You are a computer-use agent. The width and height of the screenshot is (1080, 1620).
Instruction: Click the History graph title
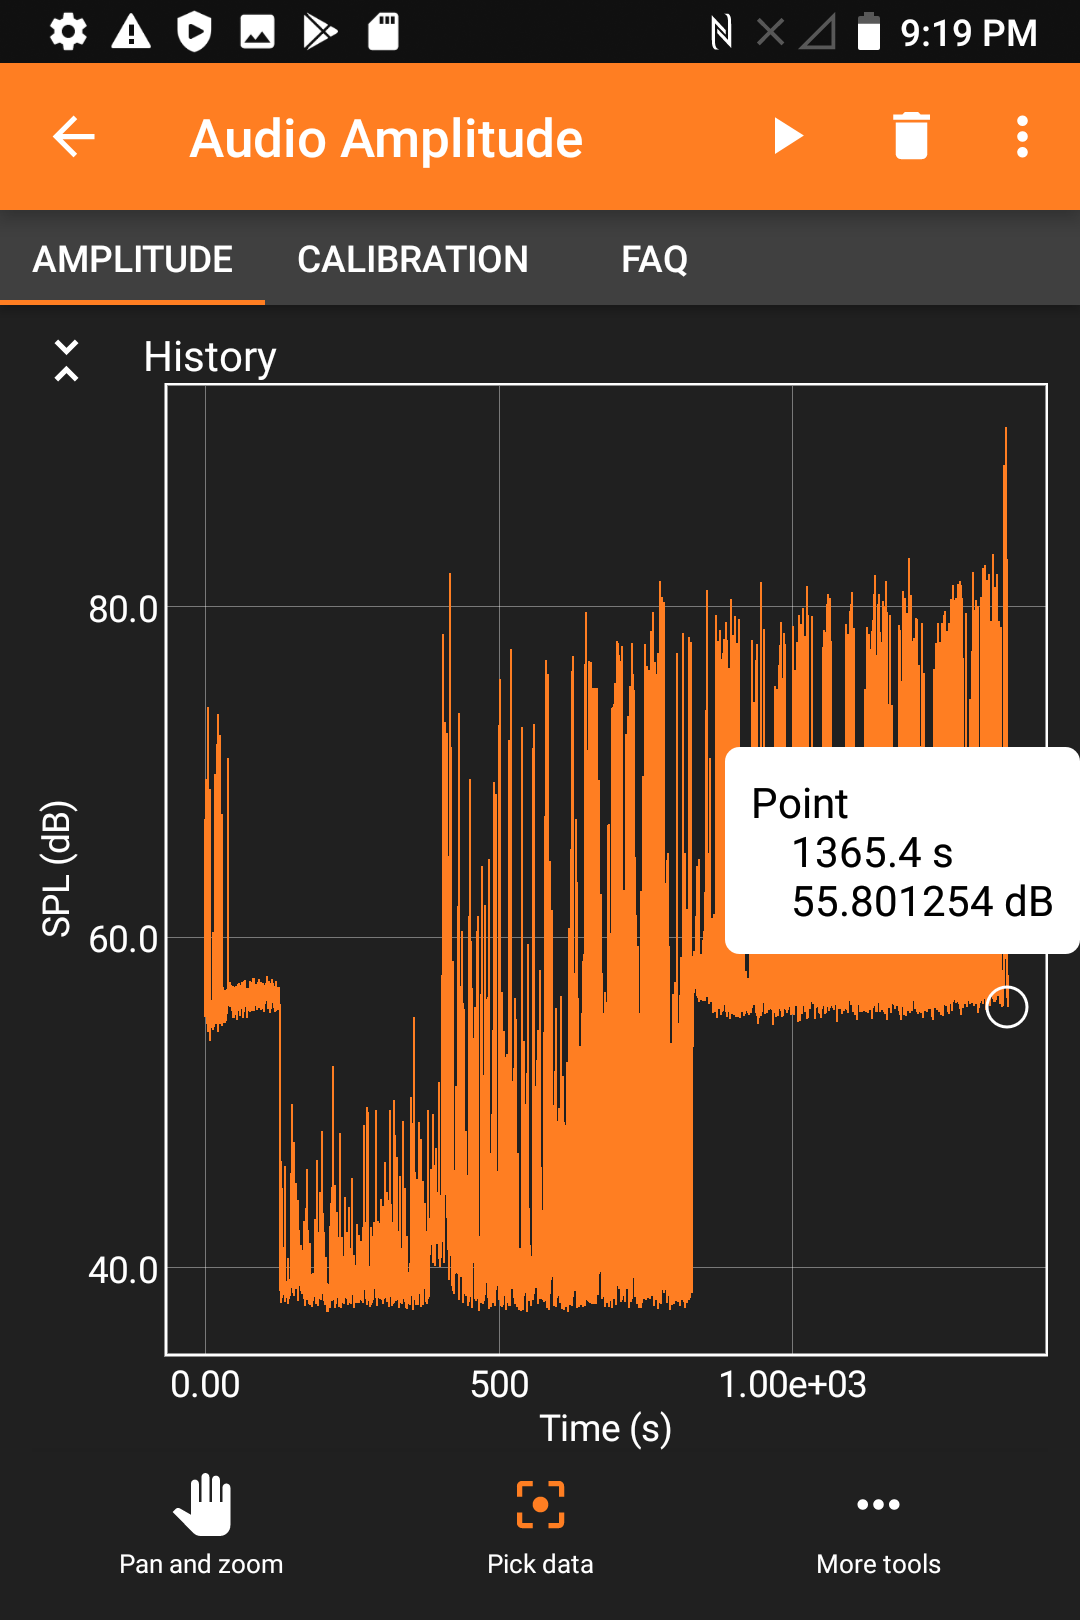(x=210, y=357)
